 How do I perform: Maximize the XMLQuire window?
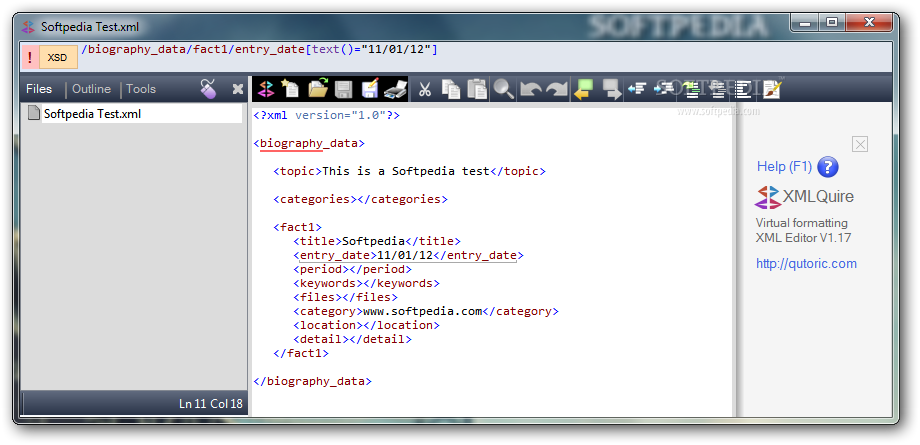point(831,23)
